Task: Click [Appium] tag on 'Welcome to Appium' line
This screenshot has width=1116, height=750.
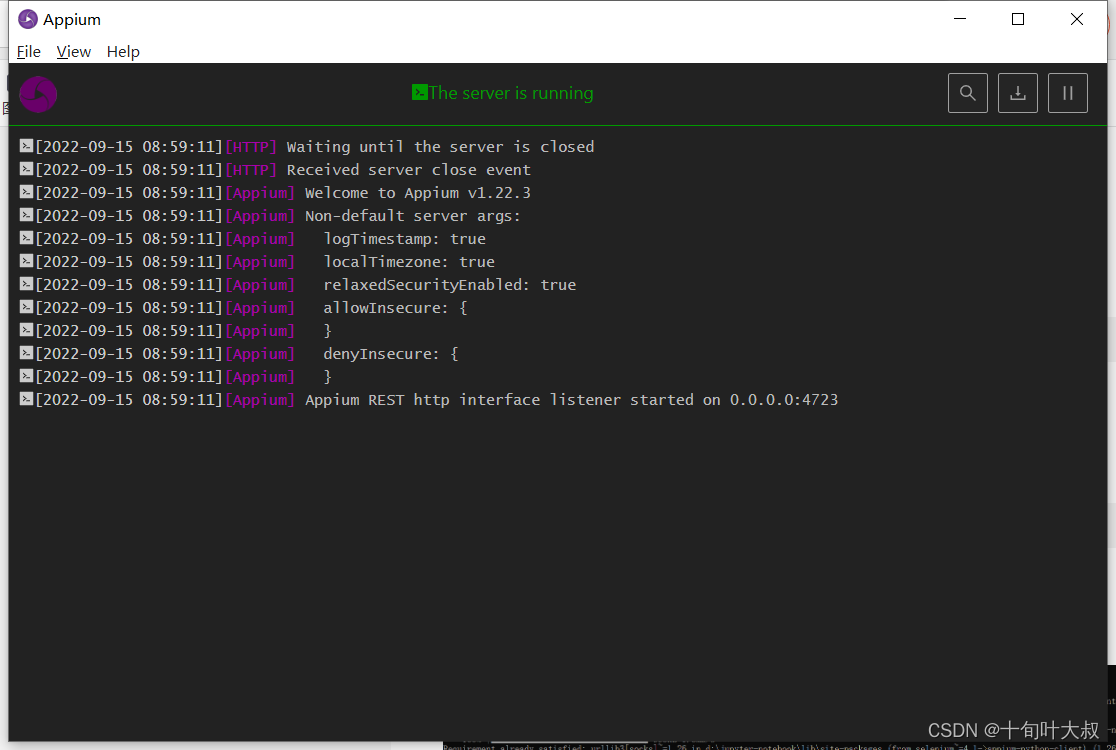Action: 260,193
